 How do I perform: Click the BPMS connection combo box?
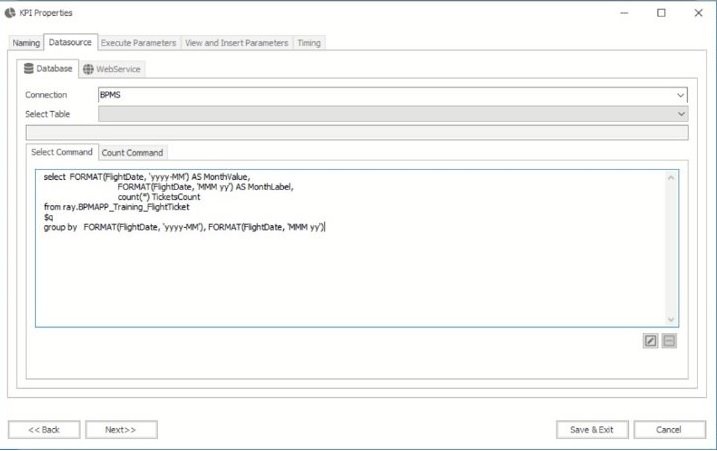pos(393,95)
